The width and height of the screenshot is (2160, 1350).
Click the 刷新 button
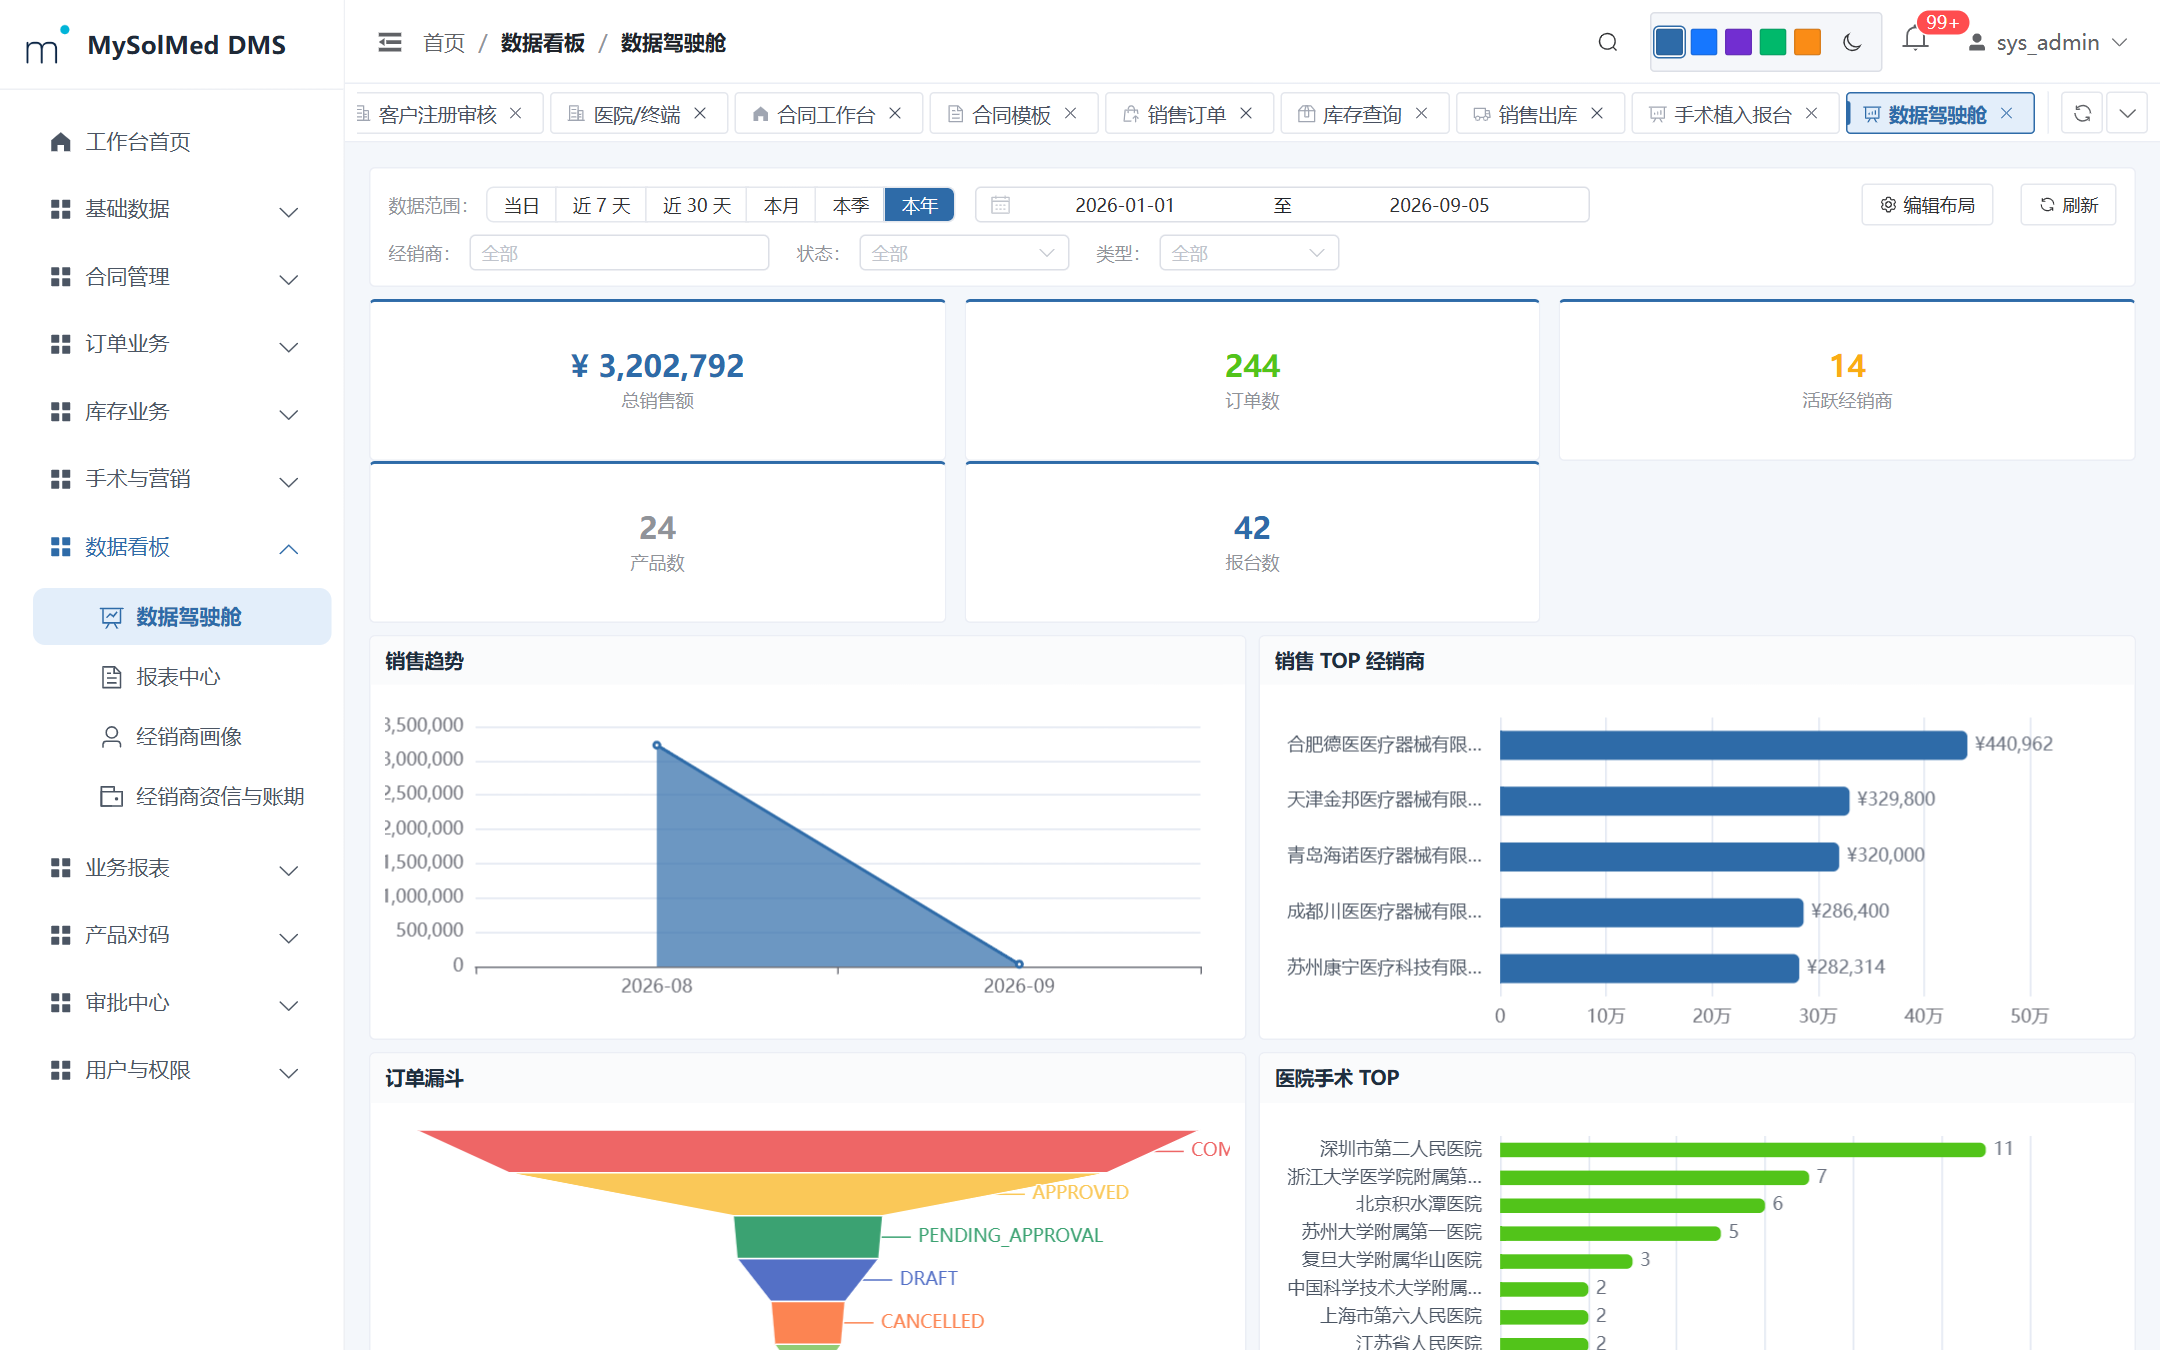click(2068, 205)
